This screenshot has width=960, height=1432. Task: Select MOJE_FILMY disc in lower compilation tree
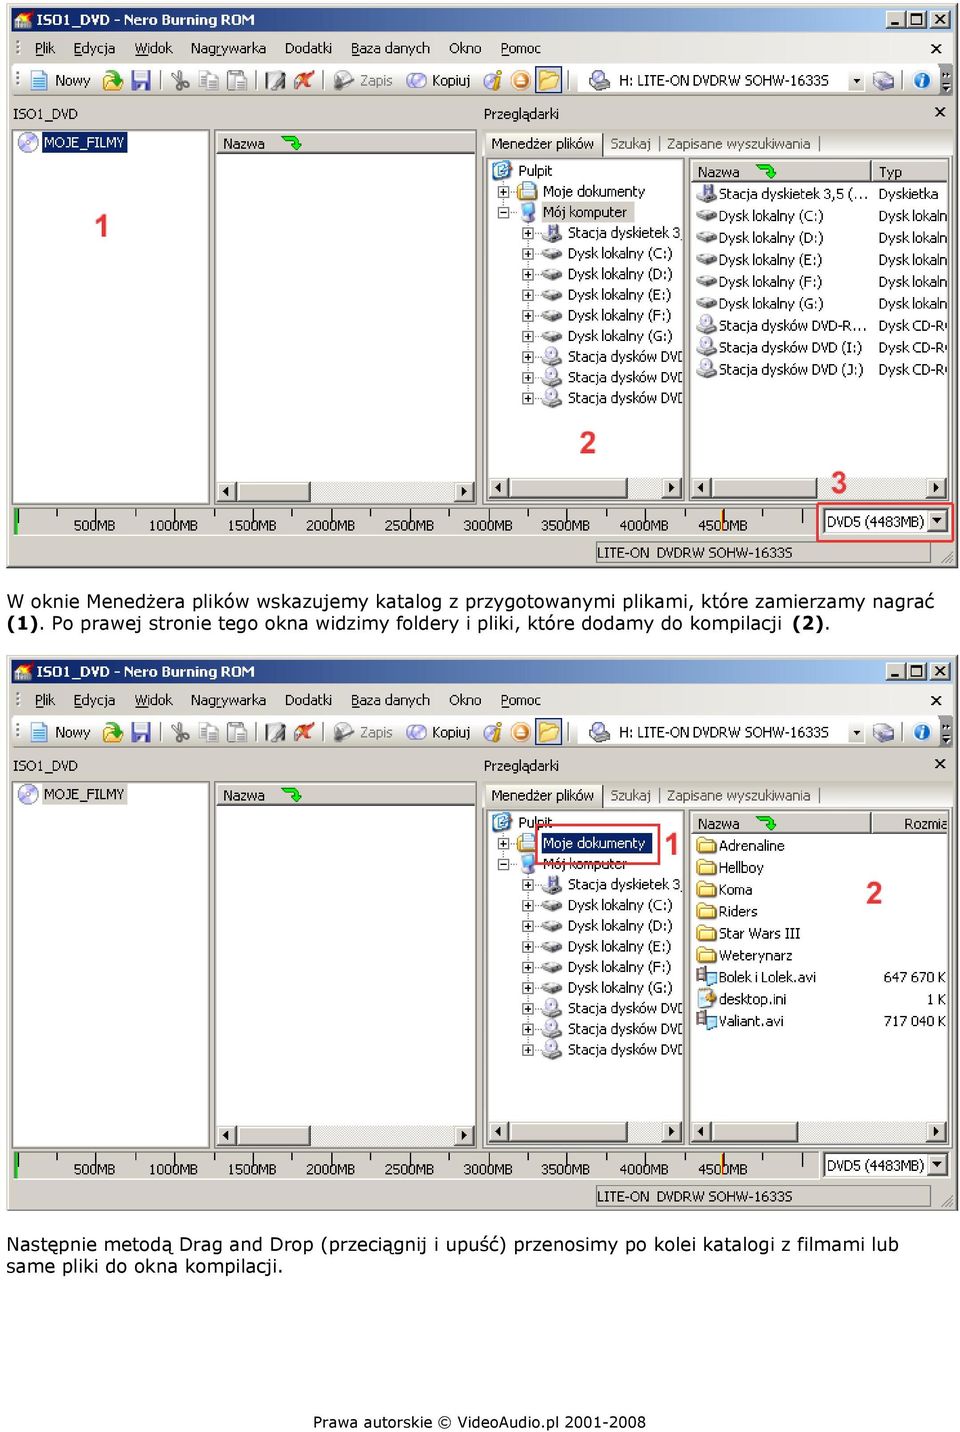(84, 795)
